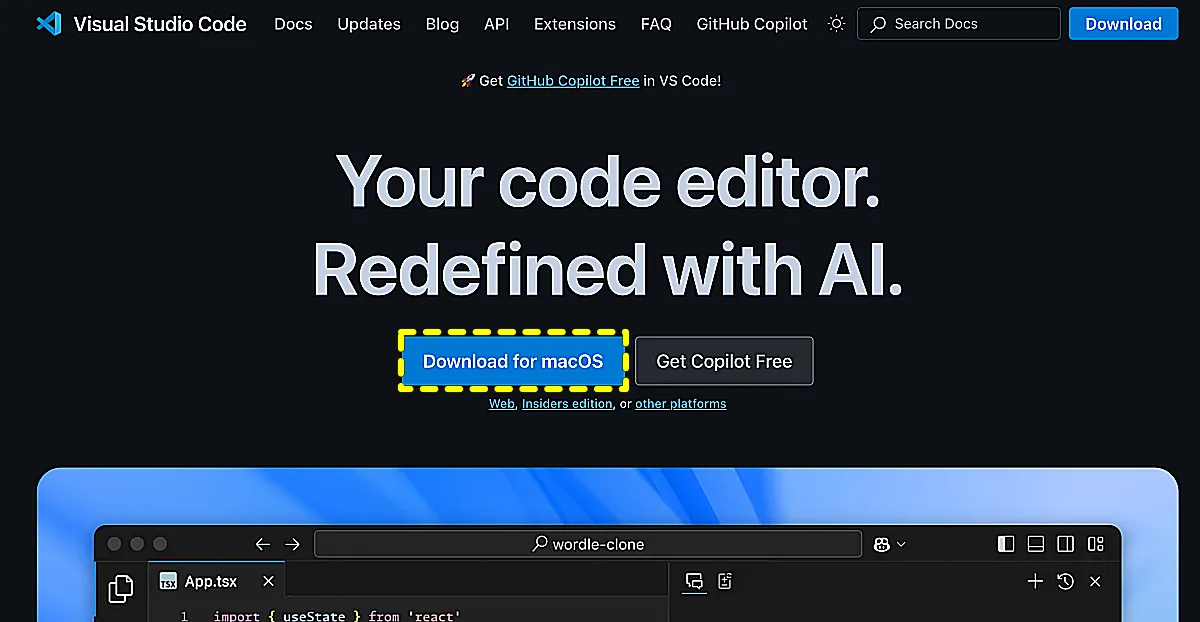Click the Visual Studio Code title text
The width and height of the screenshot is (1200, 622).
pyautogui.click(x=160, y=24)
